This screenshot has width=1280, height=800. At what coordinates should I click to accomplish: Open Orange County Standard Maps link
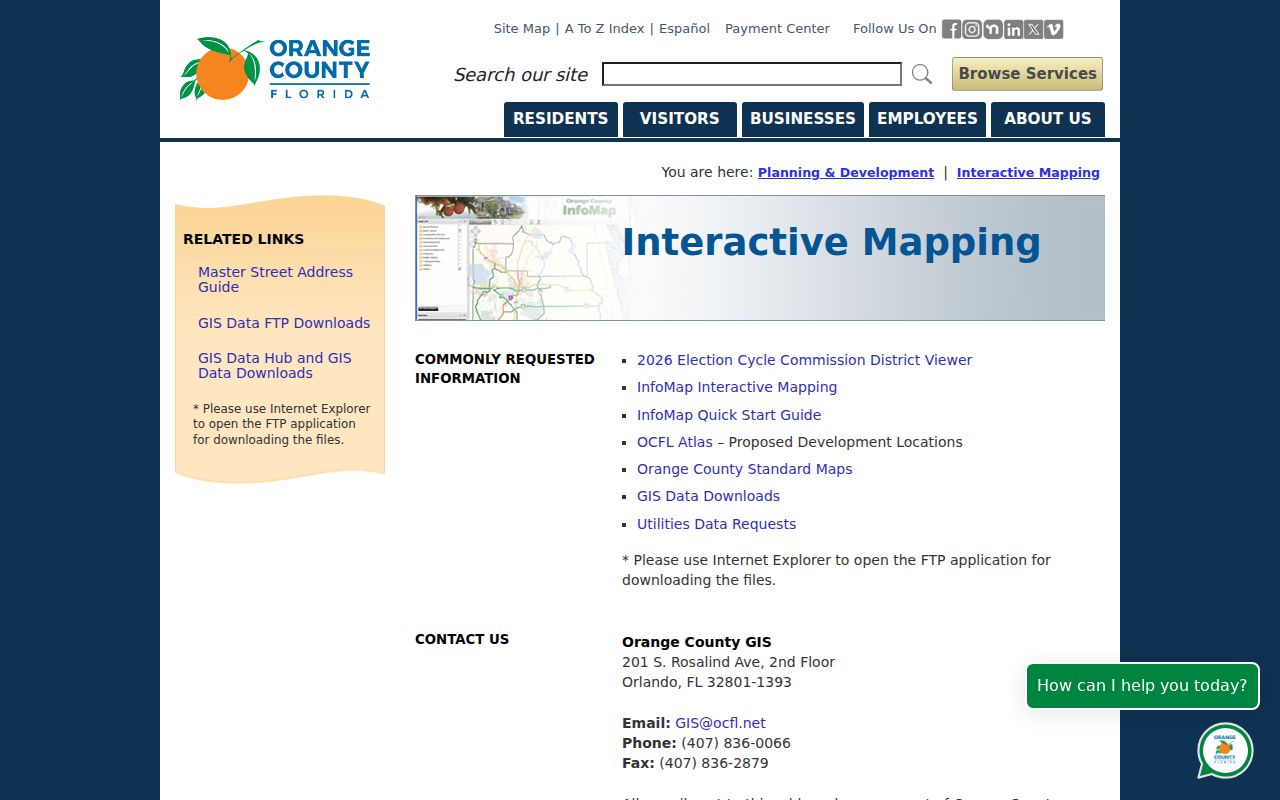(x=745, y=469)
